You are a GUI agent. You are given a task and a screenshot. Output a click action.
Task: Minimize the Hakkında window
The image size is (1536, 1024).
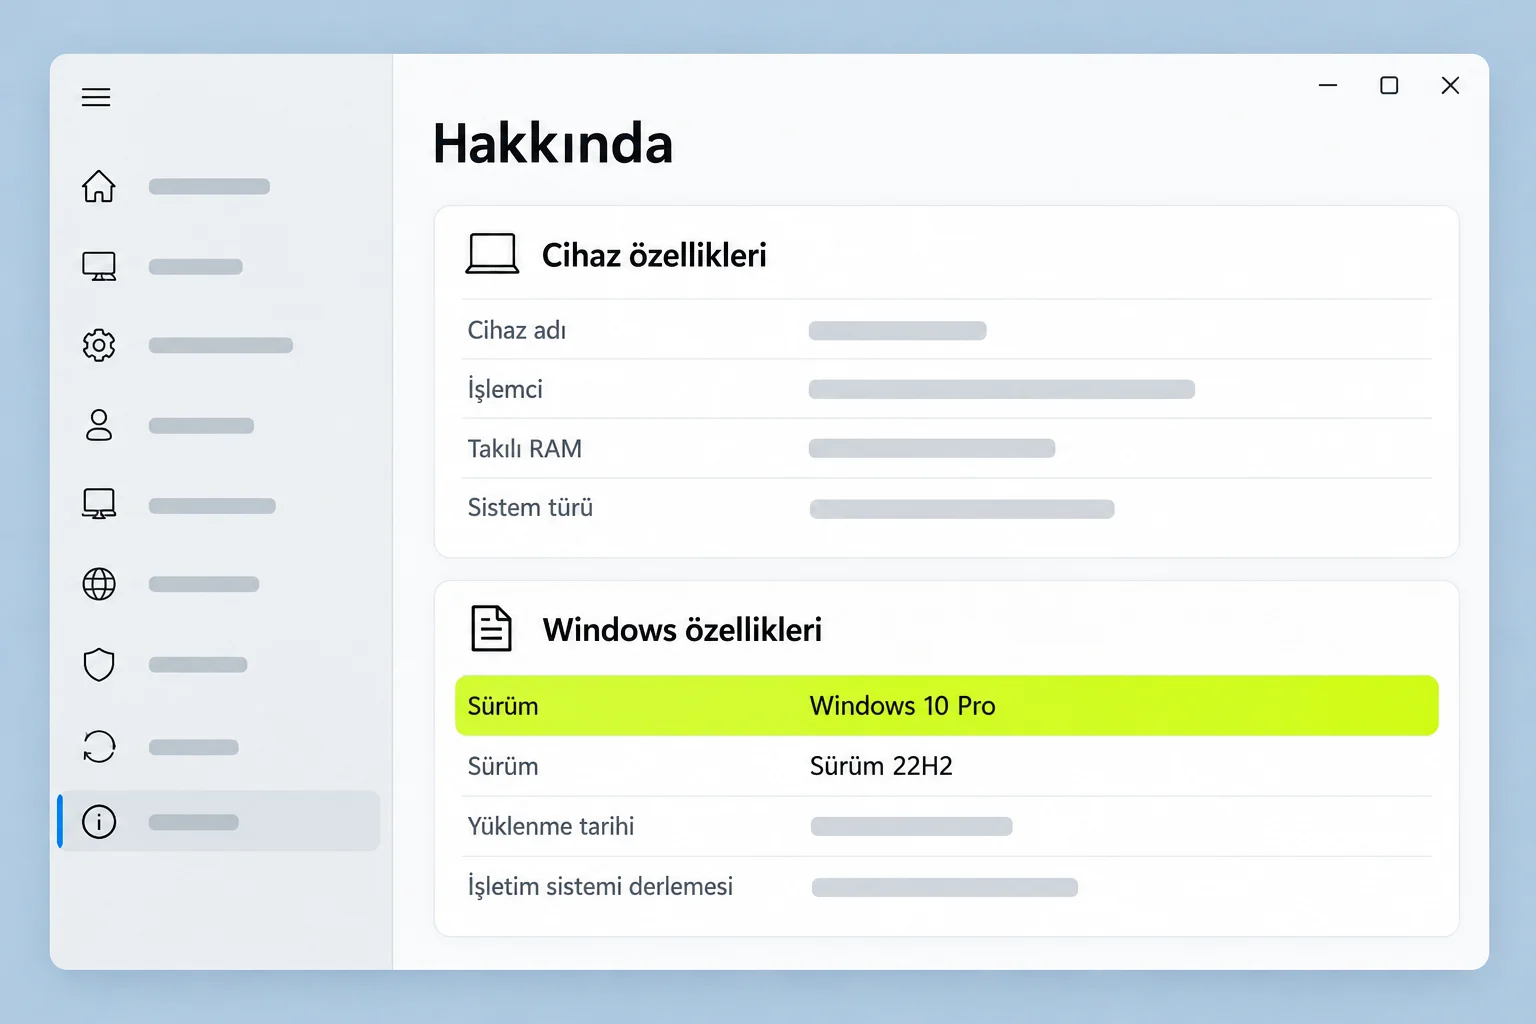(x=1328, y=86)
